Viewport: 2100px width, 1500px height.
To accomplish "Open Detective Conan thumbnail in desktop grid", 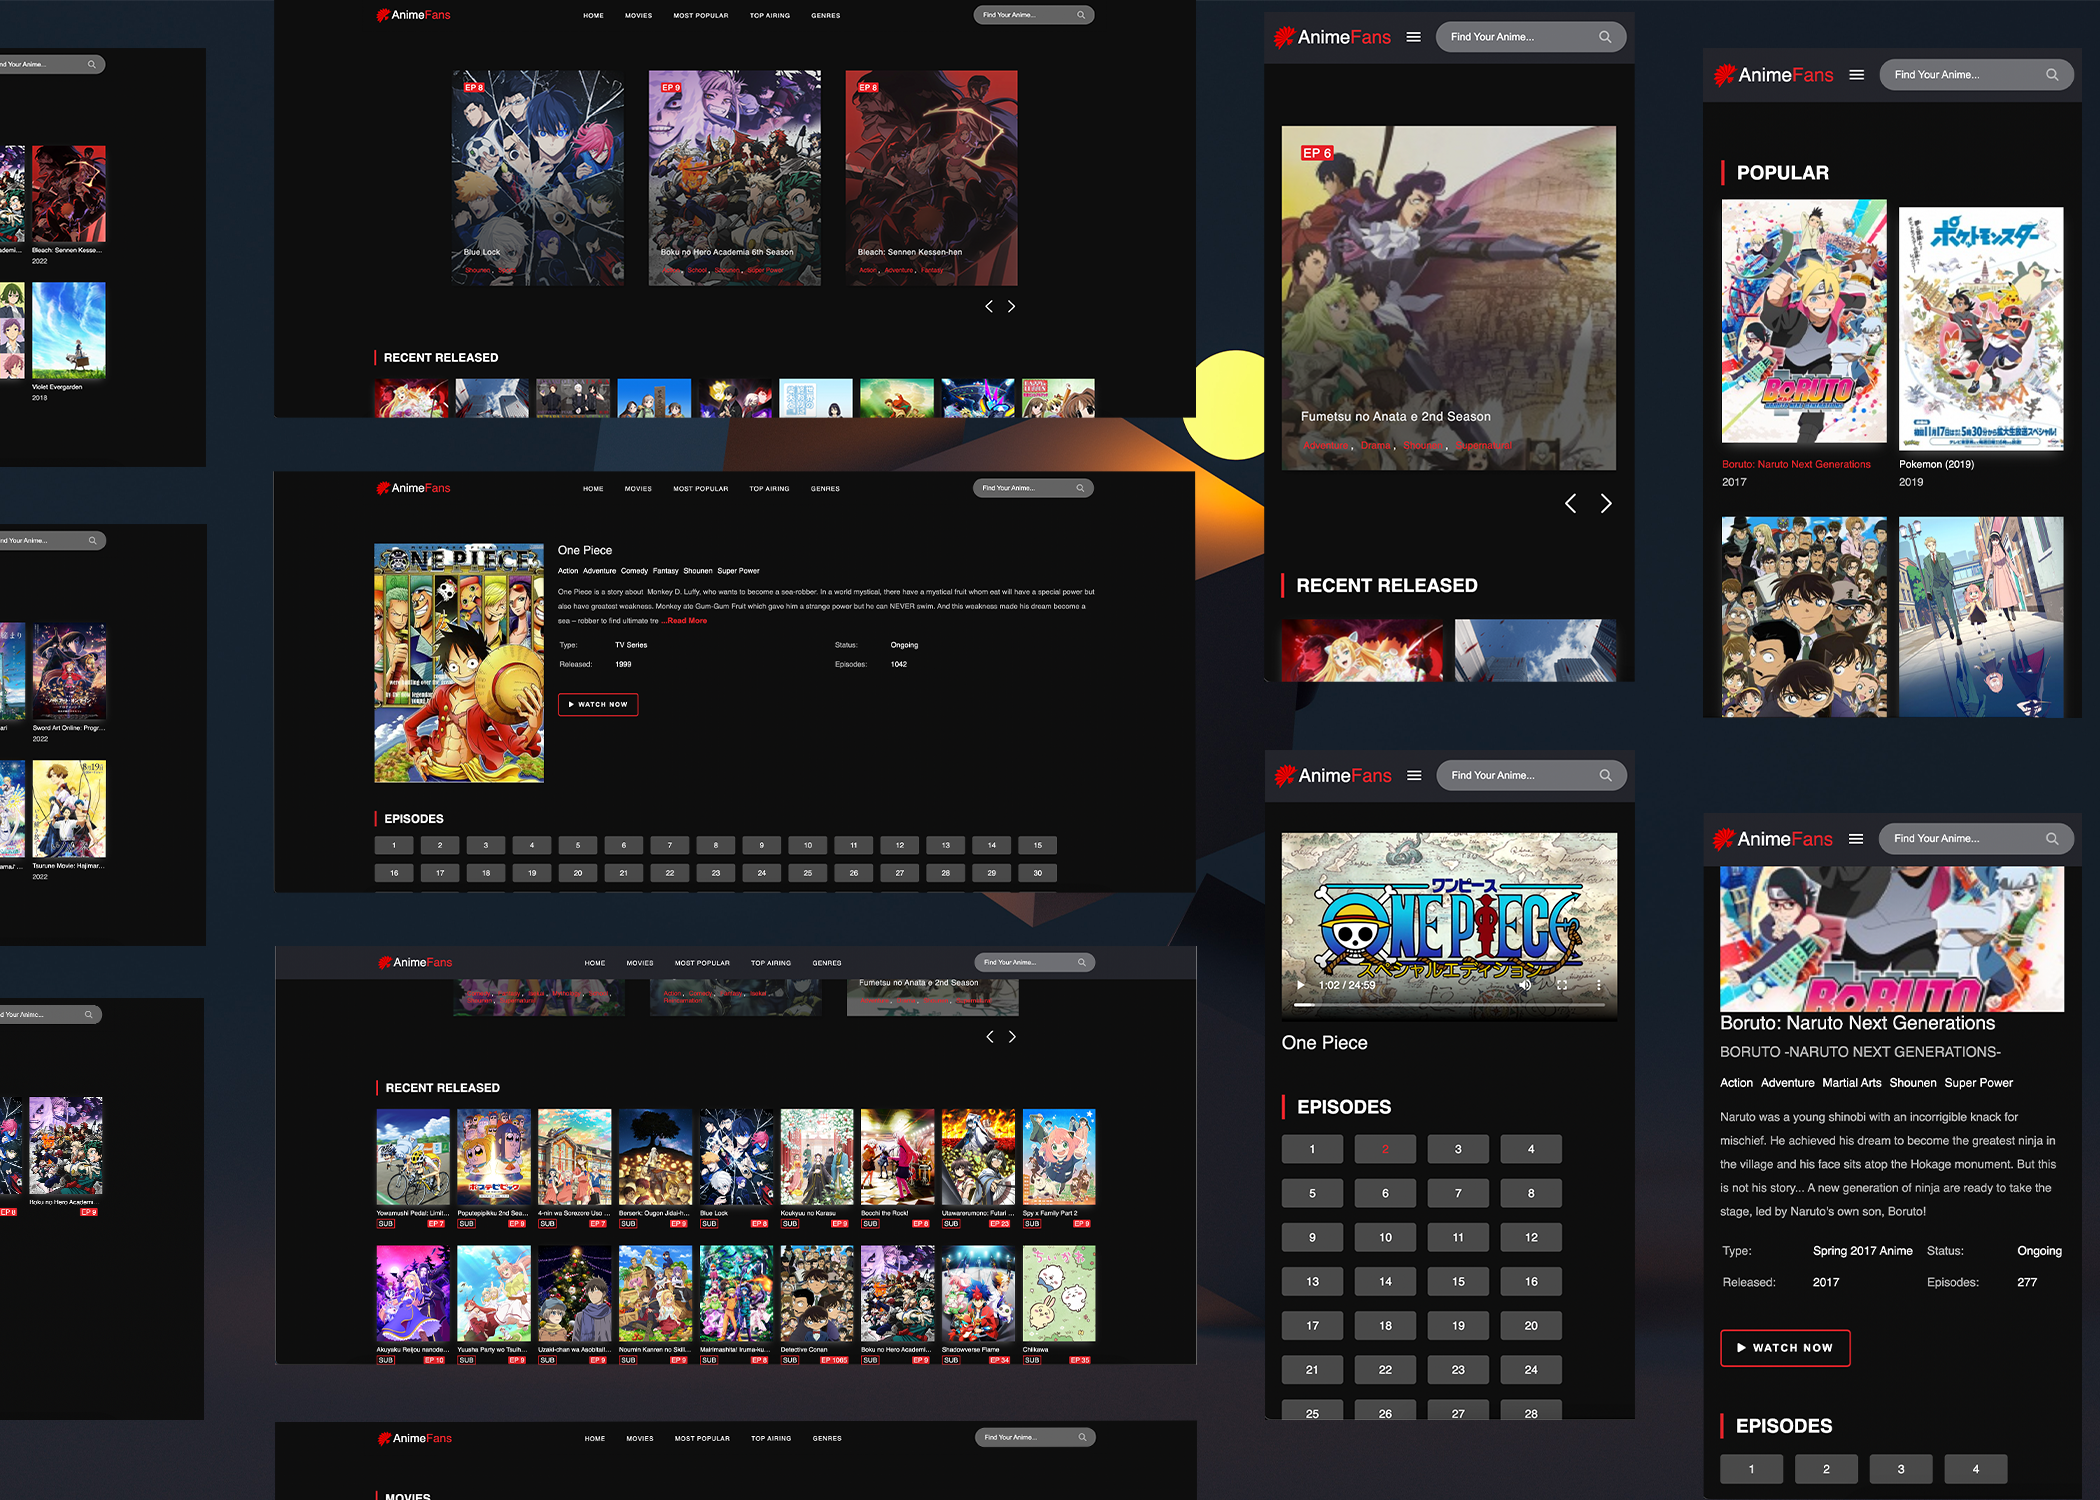I will (x=817, y=1293).
